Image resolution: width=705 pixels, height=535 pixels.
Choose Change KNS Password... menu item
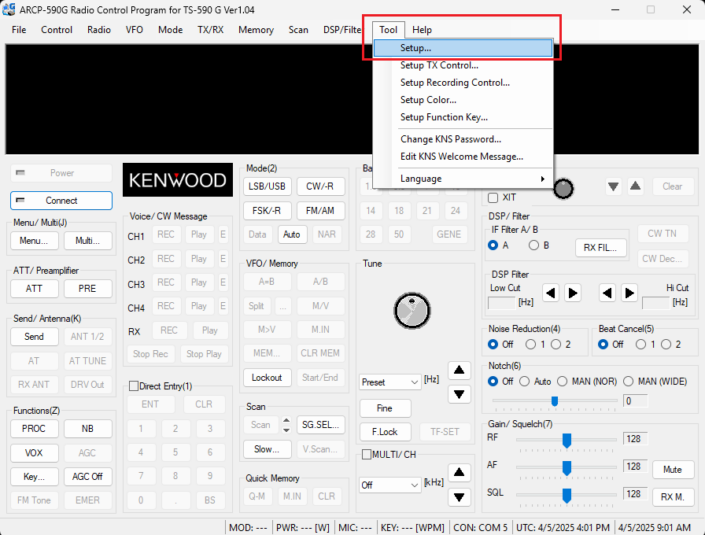click(x=463, y=139)
